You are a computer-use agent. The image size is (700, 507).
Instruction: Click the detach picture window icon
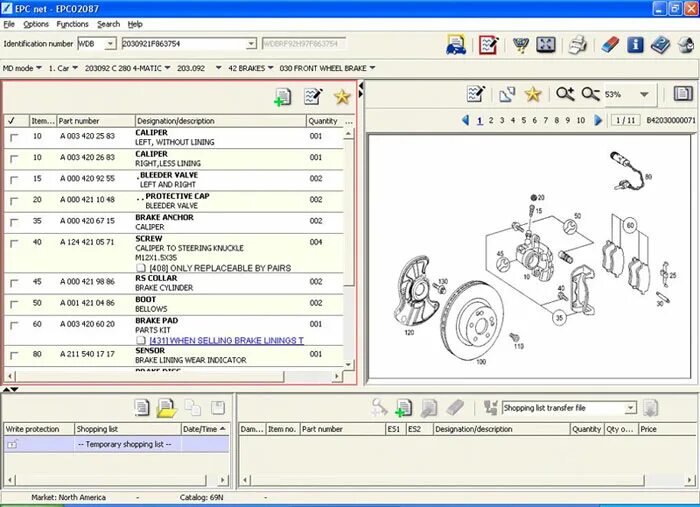(x=507, y=94)
